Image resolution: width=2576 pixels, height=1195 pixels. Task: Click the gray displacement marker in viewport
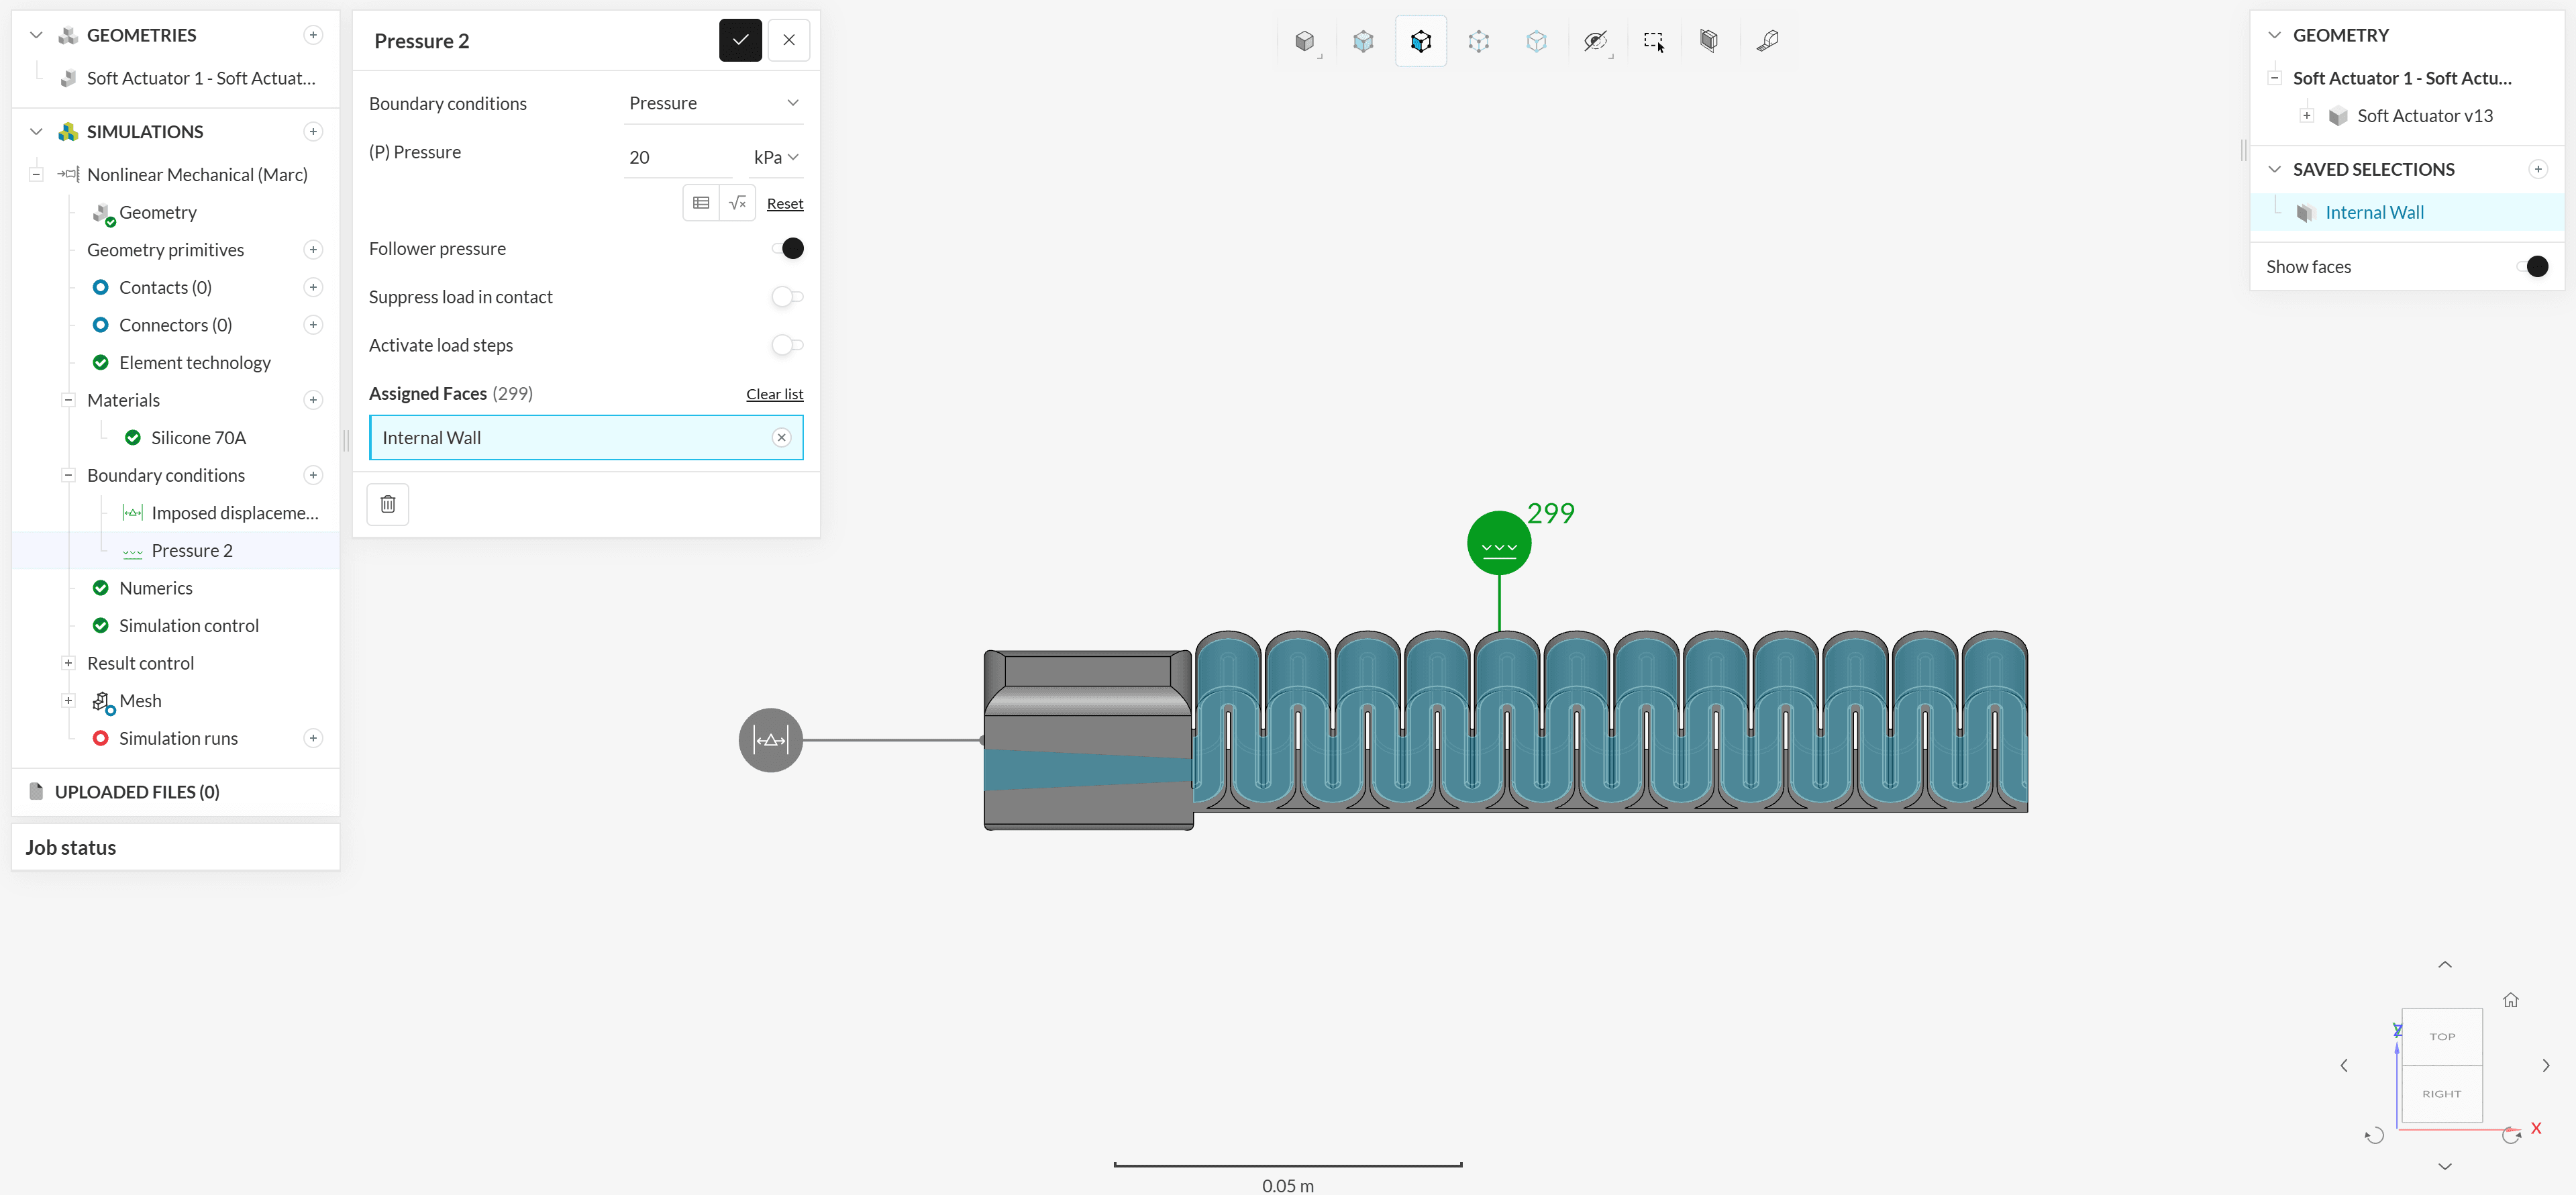click(x=771, y=740)
